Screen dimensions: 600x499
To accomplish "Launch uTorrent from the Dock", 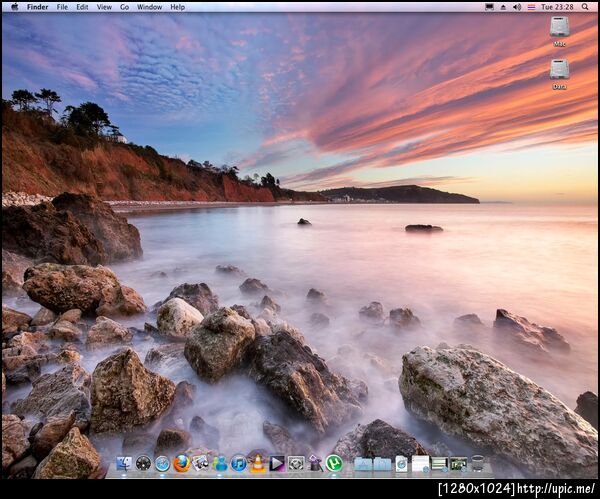I will tap(334, 464).
